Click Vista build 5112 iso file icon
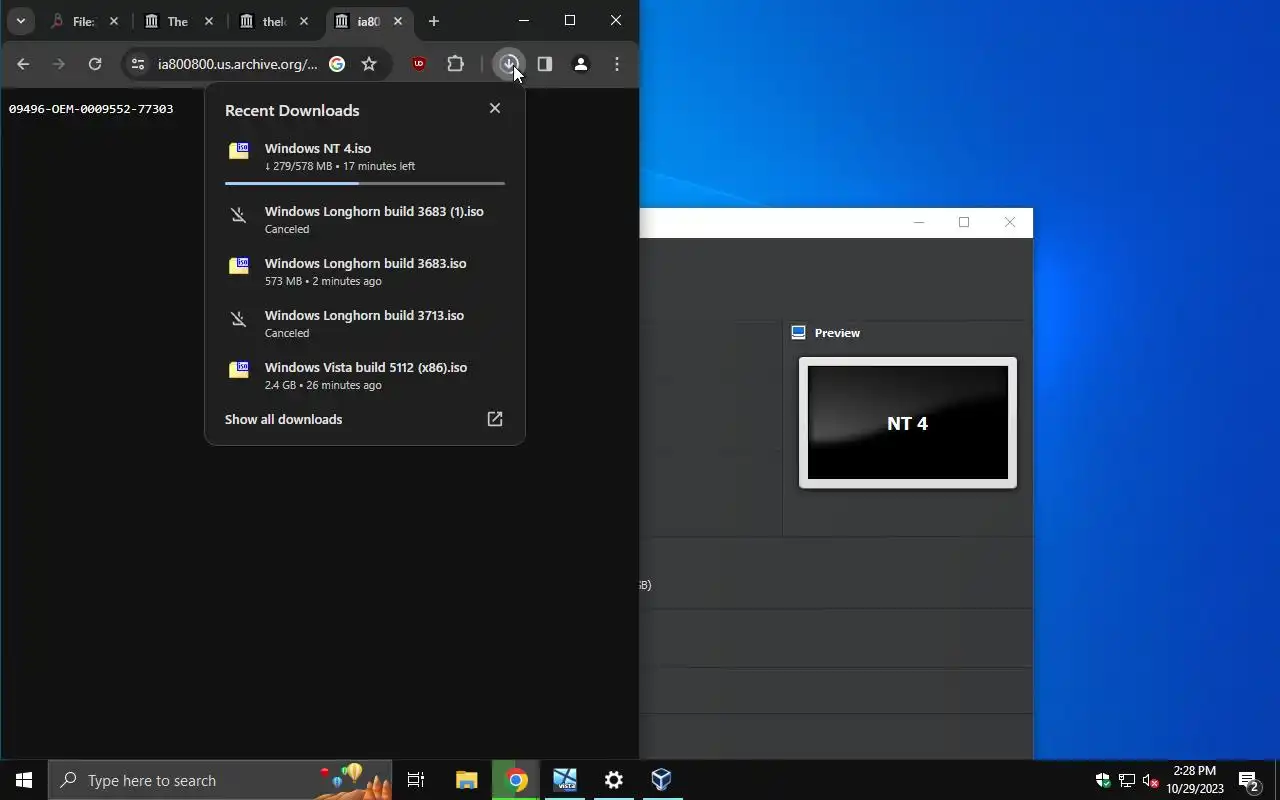Image resolution: width=1280 pixels, height=800 pixels. (239, 370)
